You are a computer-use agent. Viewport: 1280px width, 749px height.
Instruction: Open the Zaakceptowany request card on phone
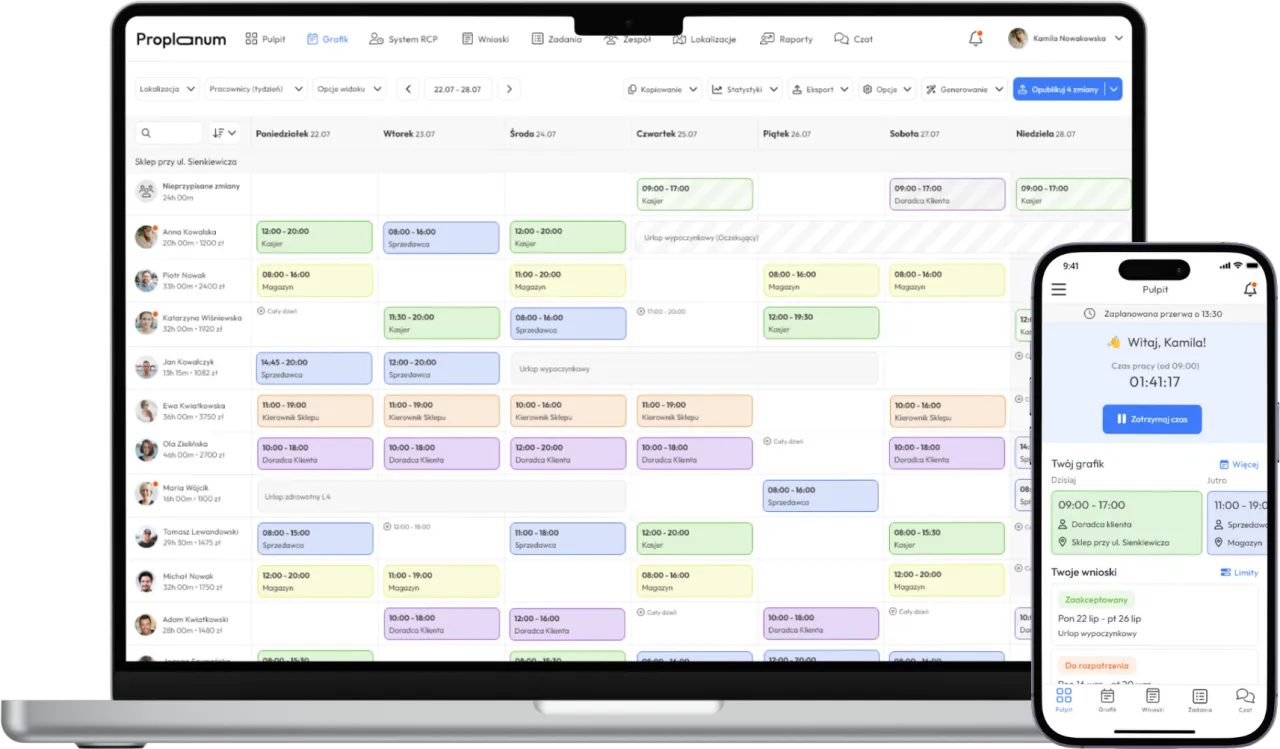pos(1153,617)
